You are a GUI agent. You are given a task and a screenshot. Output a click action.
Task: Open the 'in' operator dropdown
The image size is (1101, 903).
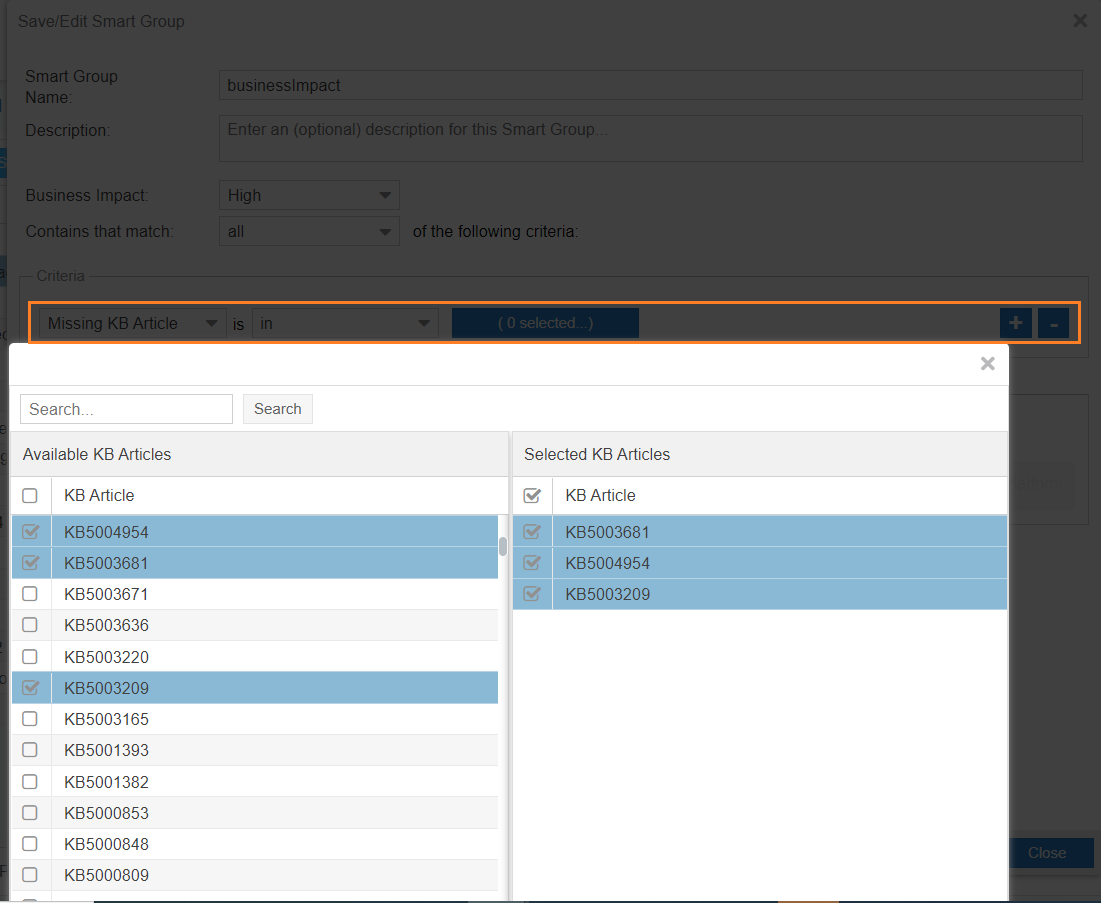[x=345, y=324]
